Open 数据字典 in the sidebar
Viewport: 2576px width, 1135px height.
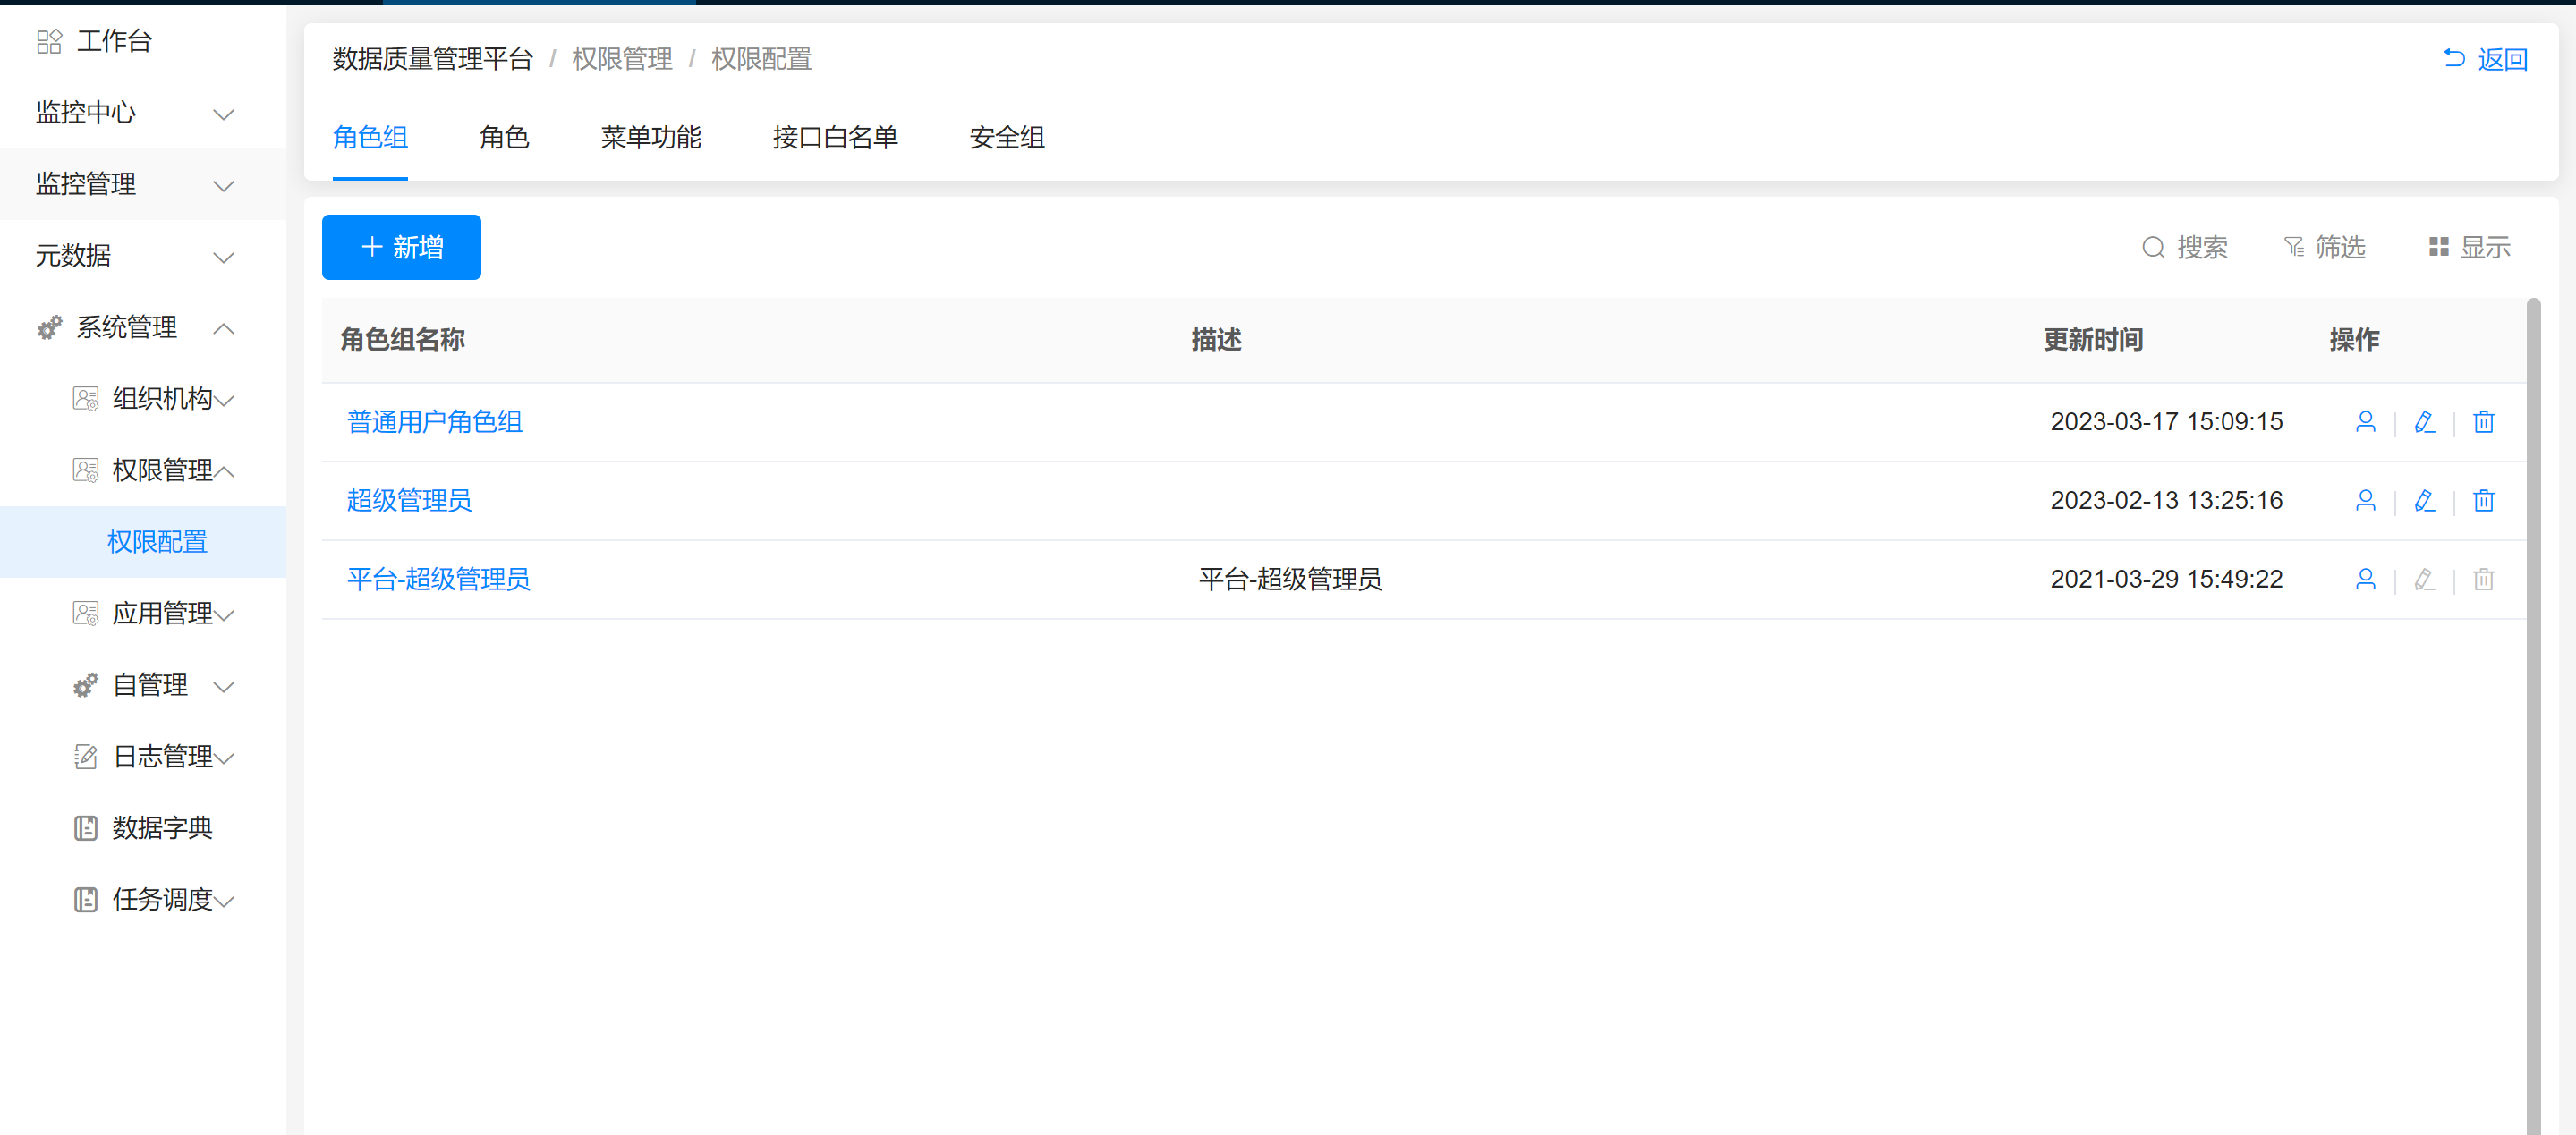click(143, 828)
